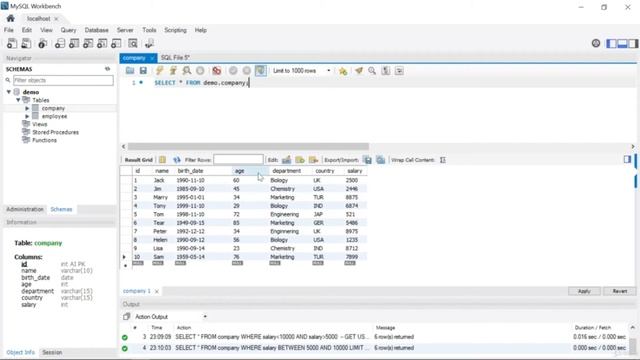The image size is (640, 360).
Task: Click the Apply button
Action: (584, 291)
